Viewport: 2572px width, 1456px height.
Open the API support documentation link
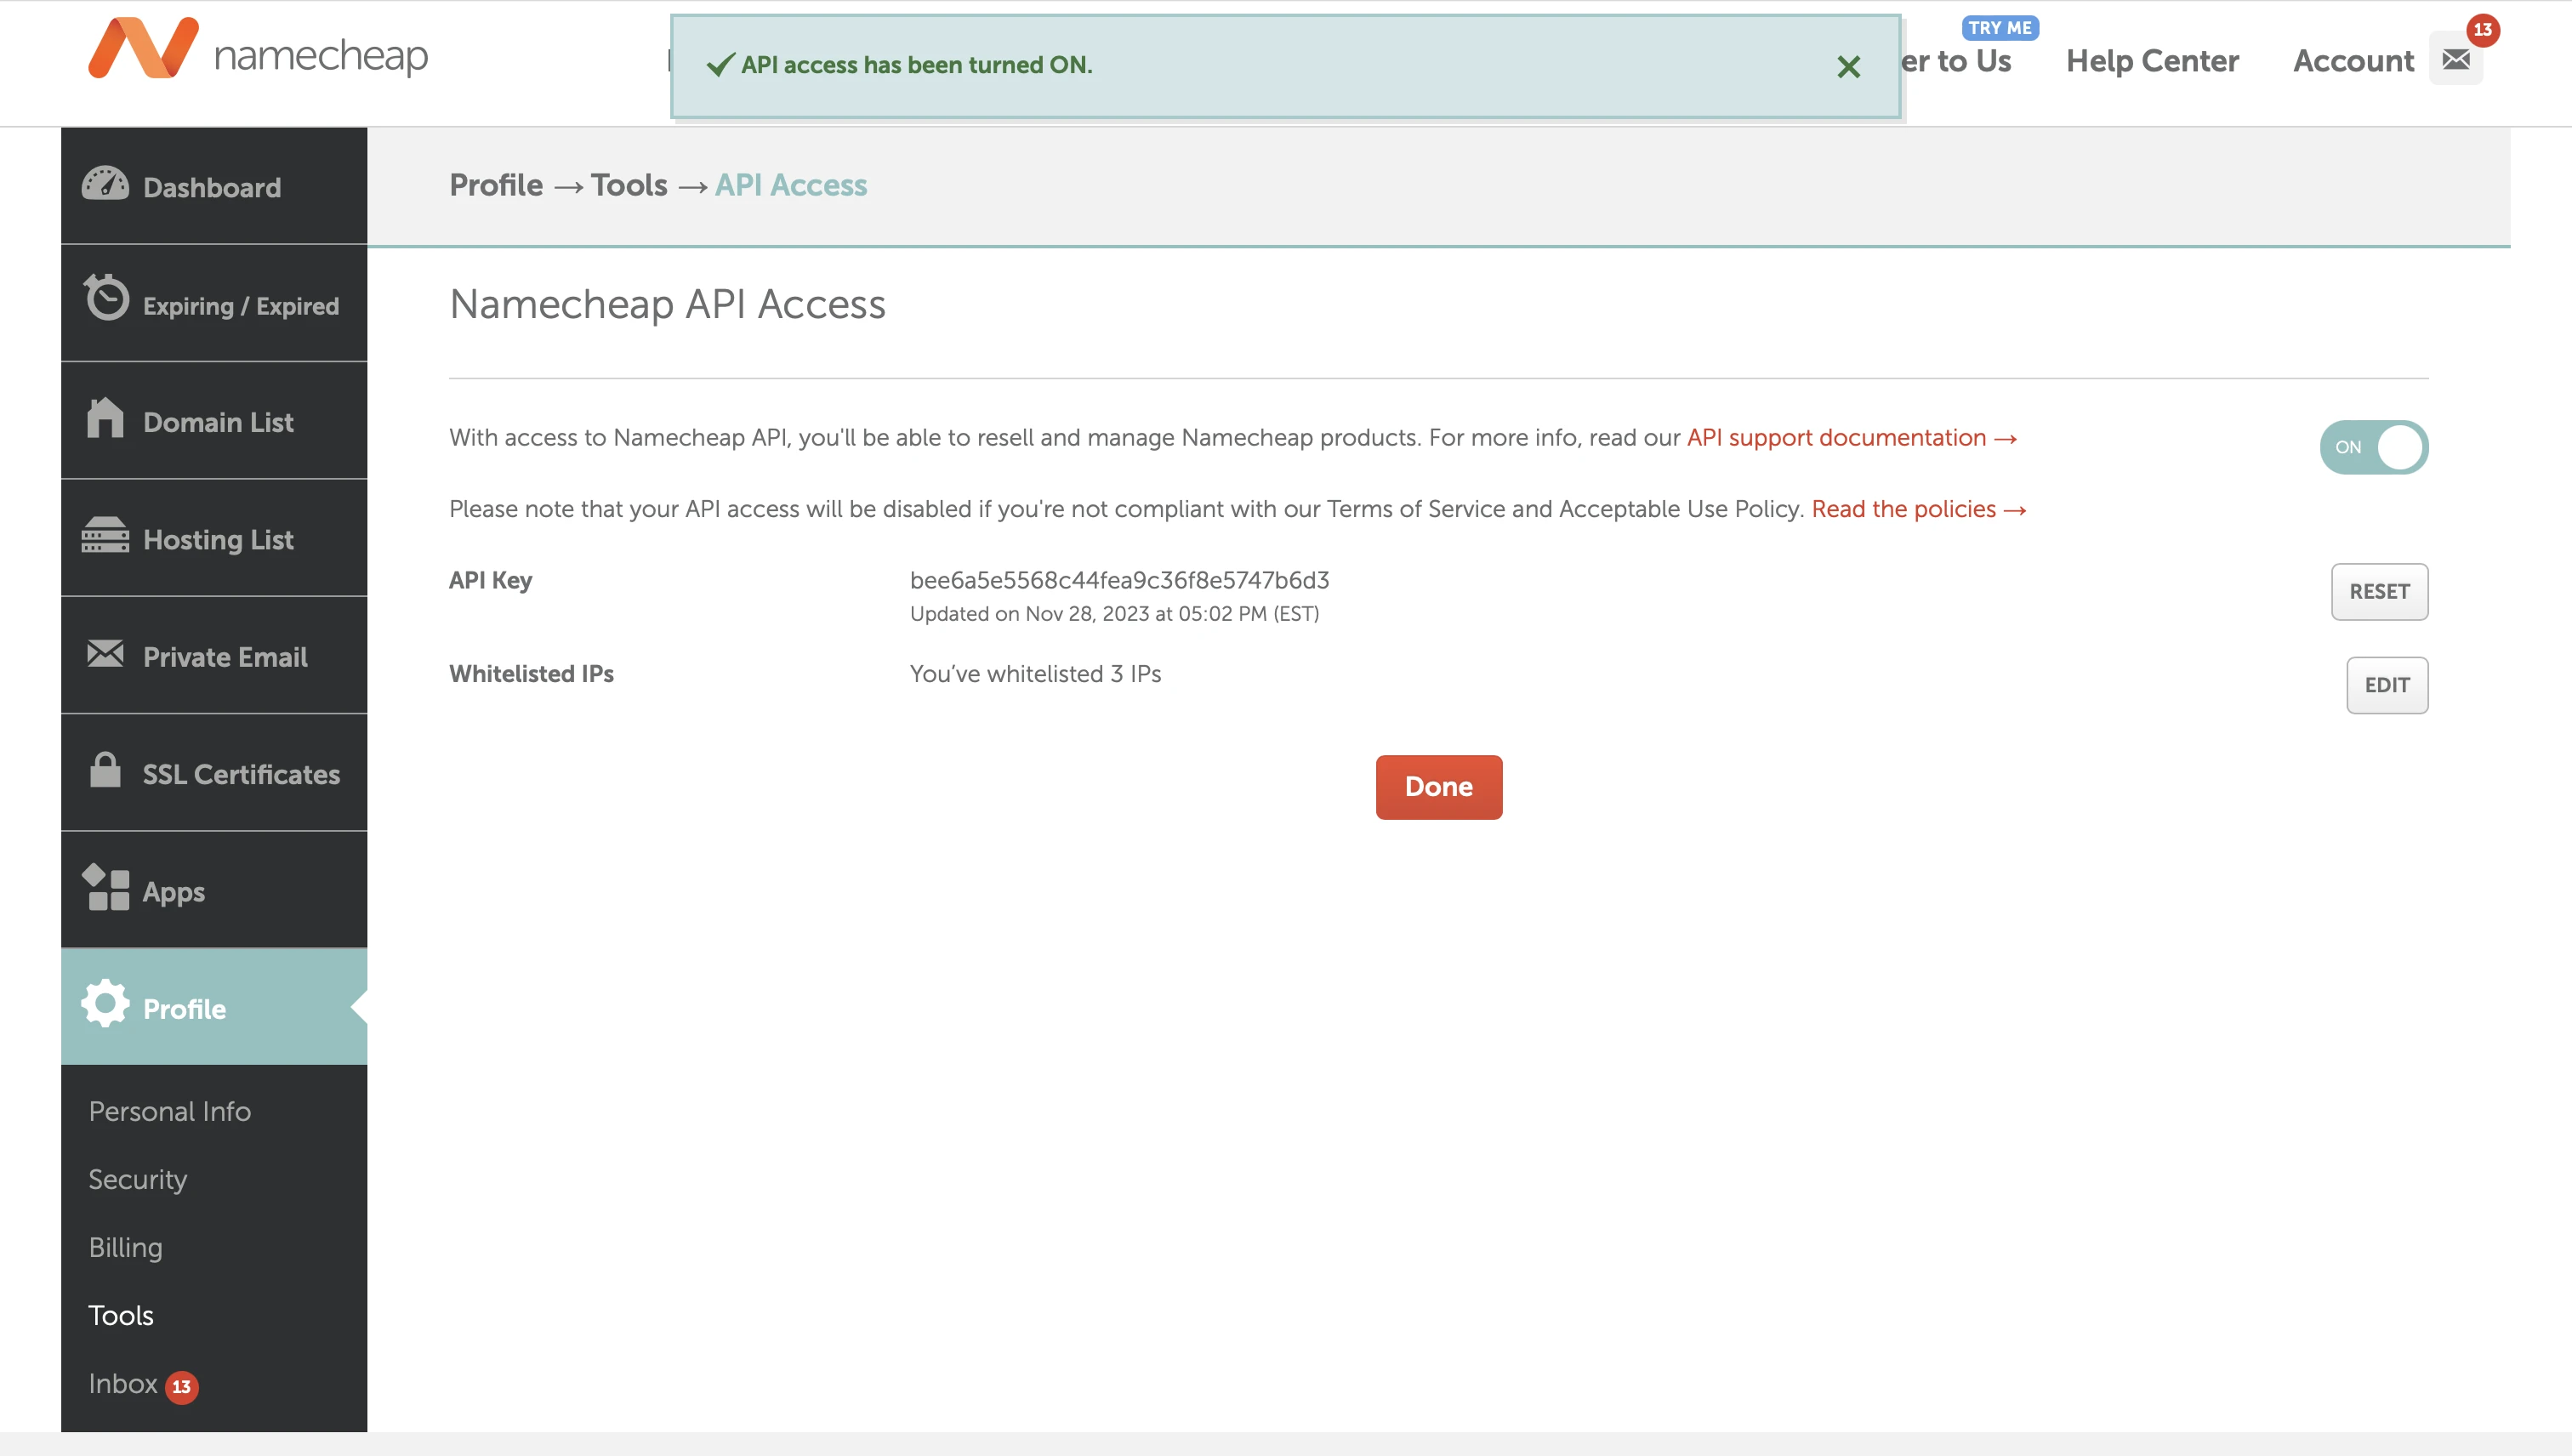coord(1851,438)
